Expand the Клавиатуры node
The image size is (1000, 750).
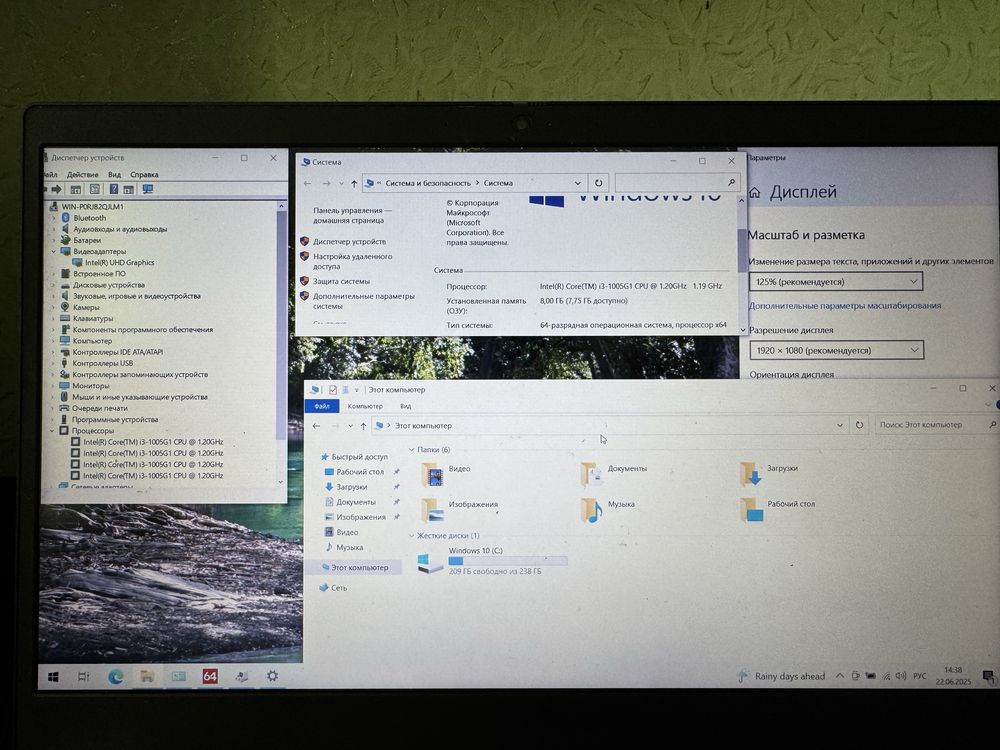[x=54, y=318]
